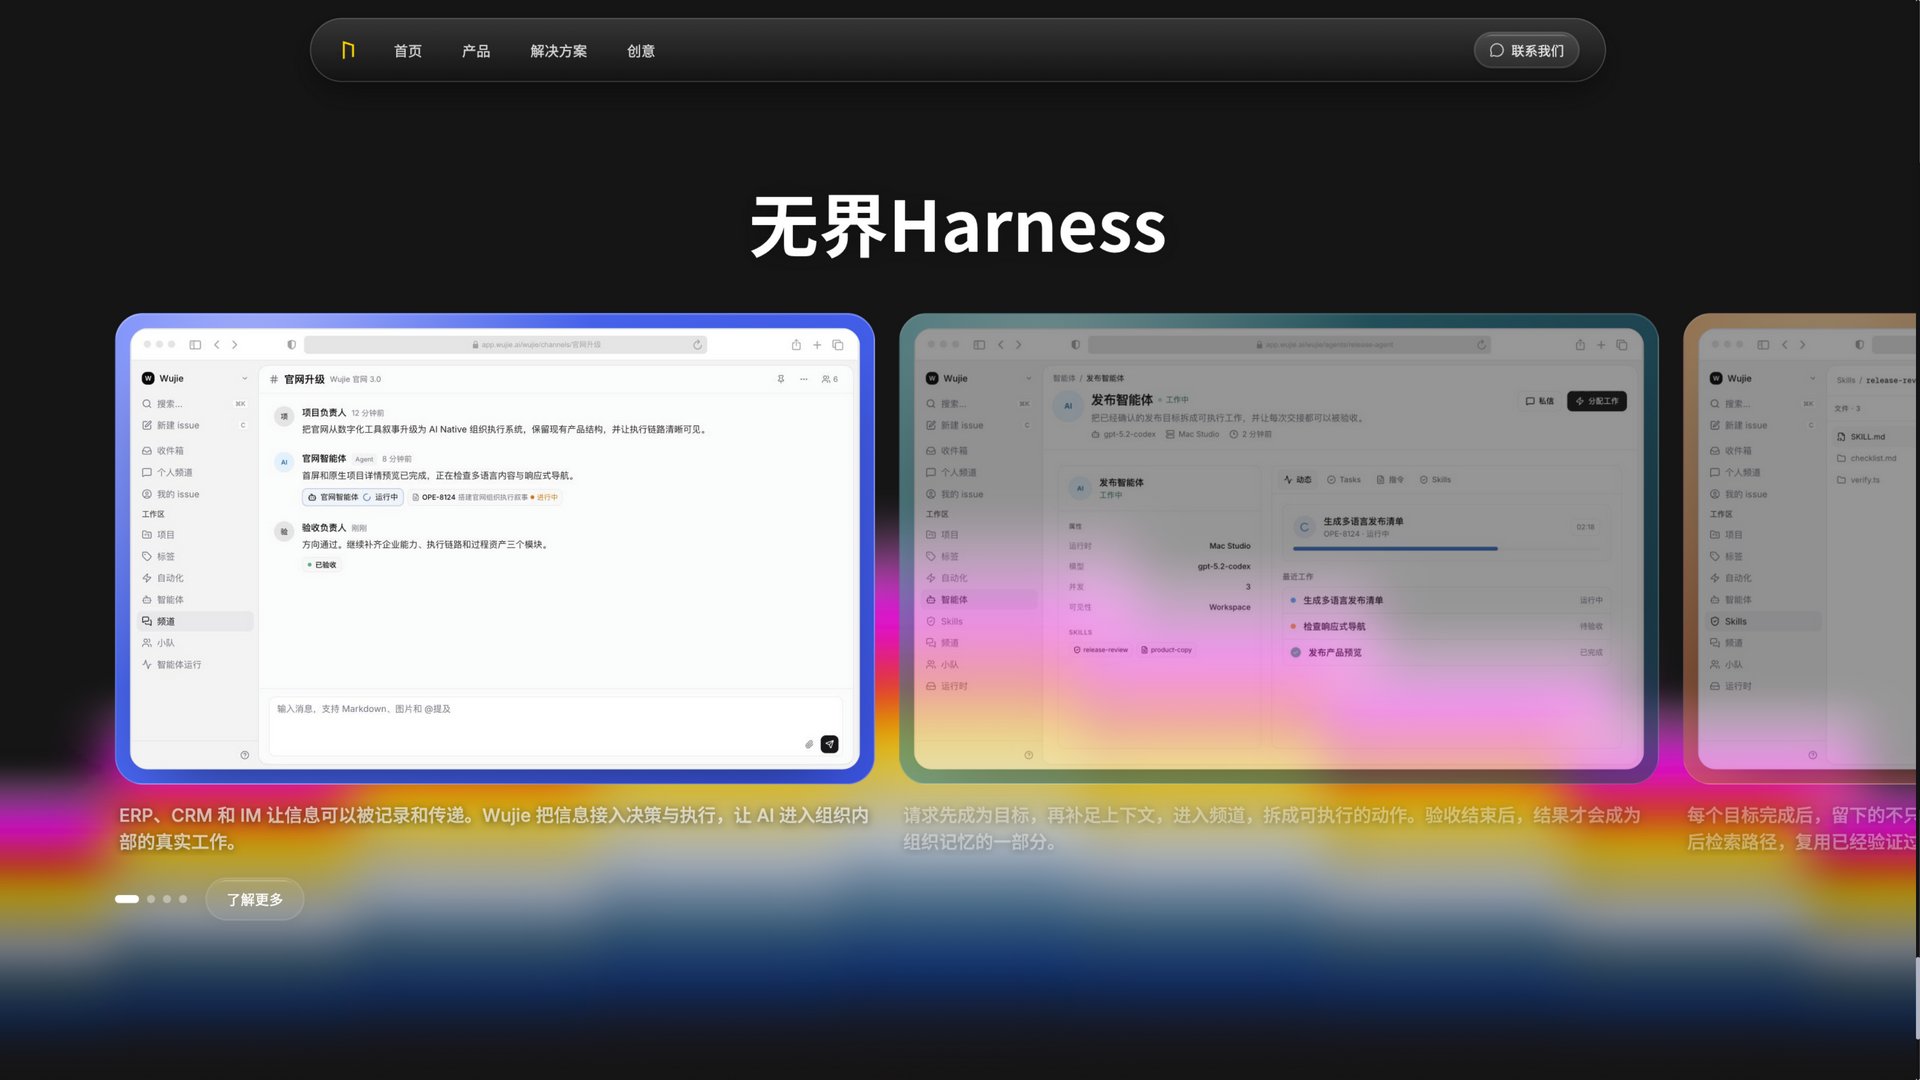The height and width of the screenshot is (1080, 1920).
Task: Select 频道 in 官网升级 mockup sidebar
Action: 194,622
